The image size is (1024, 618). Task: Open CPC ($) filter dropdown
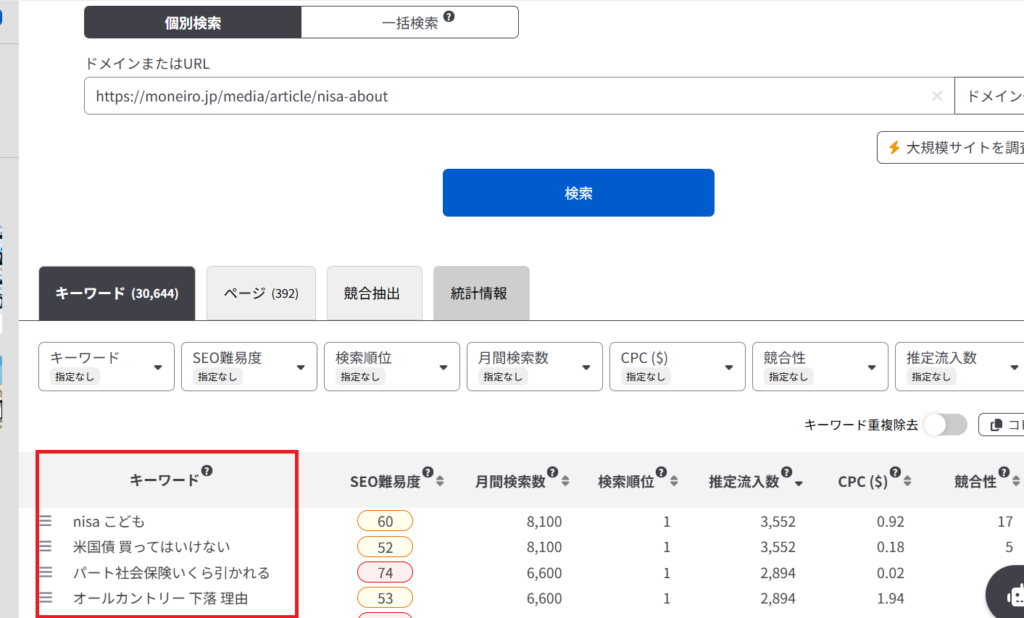[x=677, y=366]
